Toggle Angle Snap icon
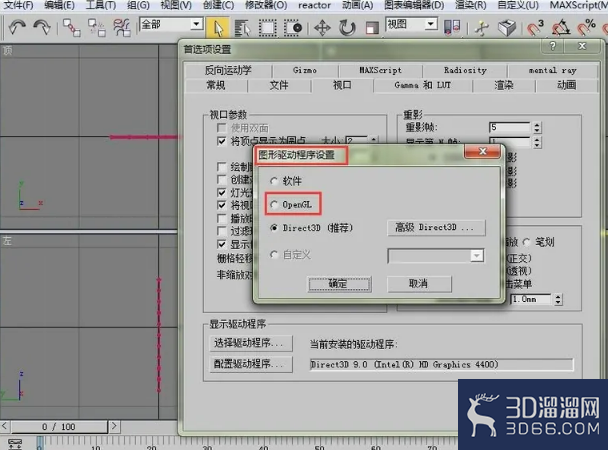Image resolution: width=608 pixels, height=450 pixels. (561, 28)
